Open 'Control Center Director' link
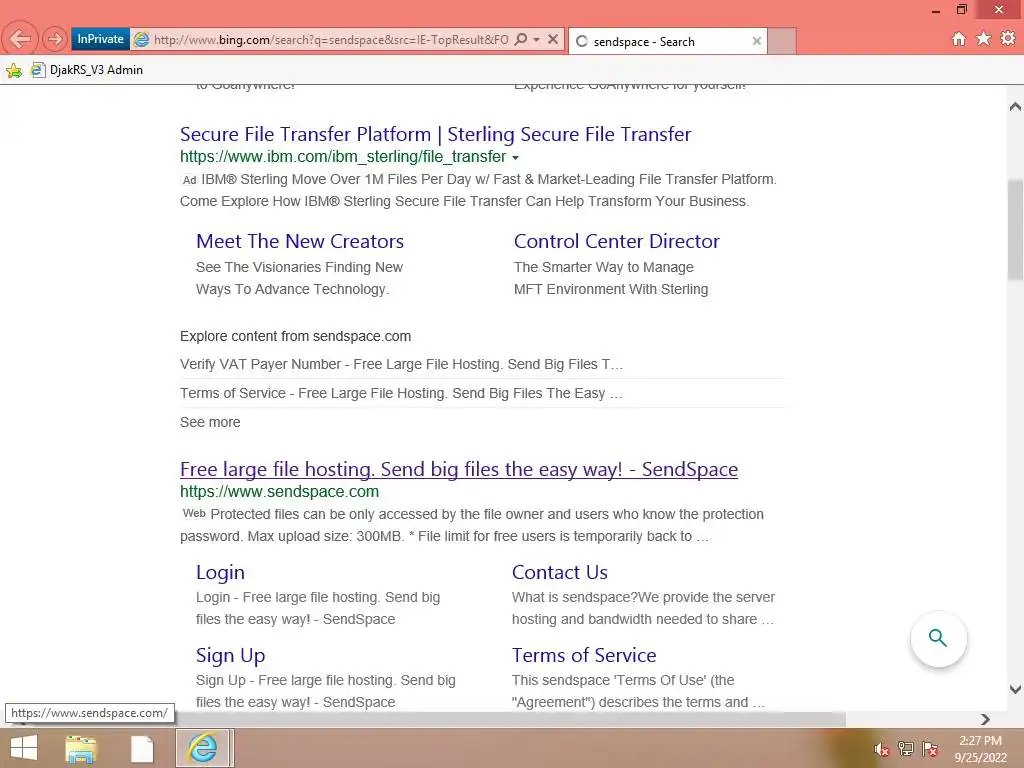The image size is (1024, 768). [616, 241]
